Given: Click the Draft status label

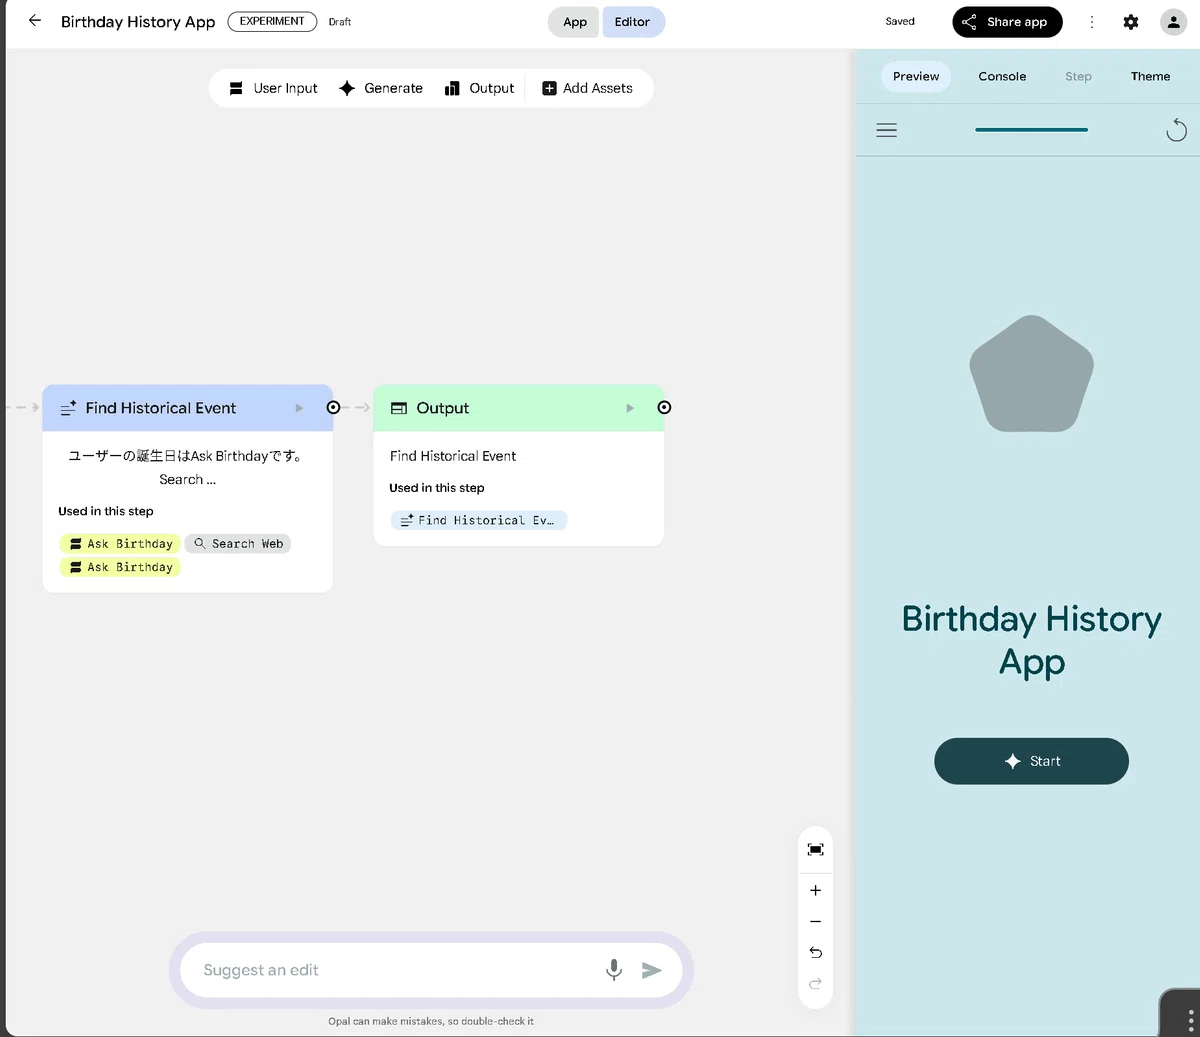Looking at the screenshot, I should (340, 22).
